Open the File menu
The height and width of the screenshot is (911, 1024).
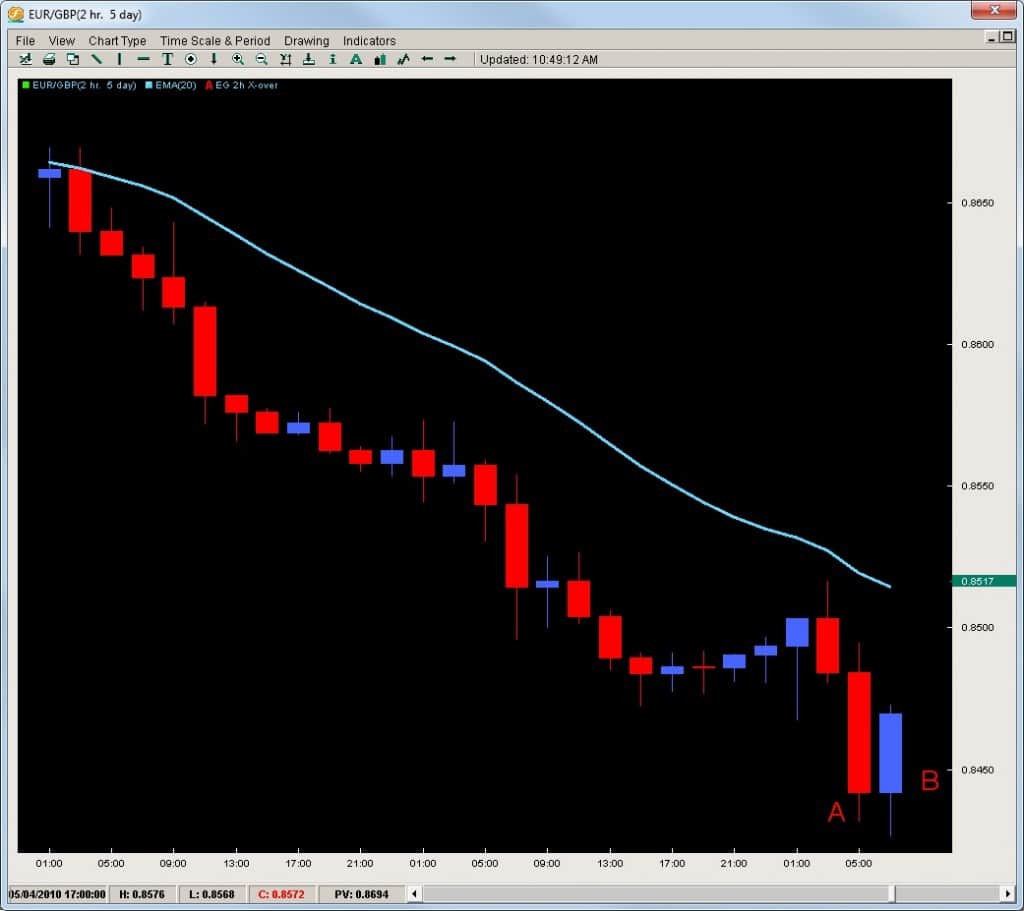point(25,40)
